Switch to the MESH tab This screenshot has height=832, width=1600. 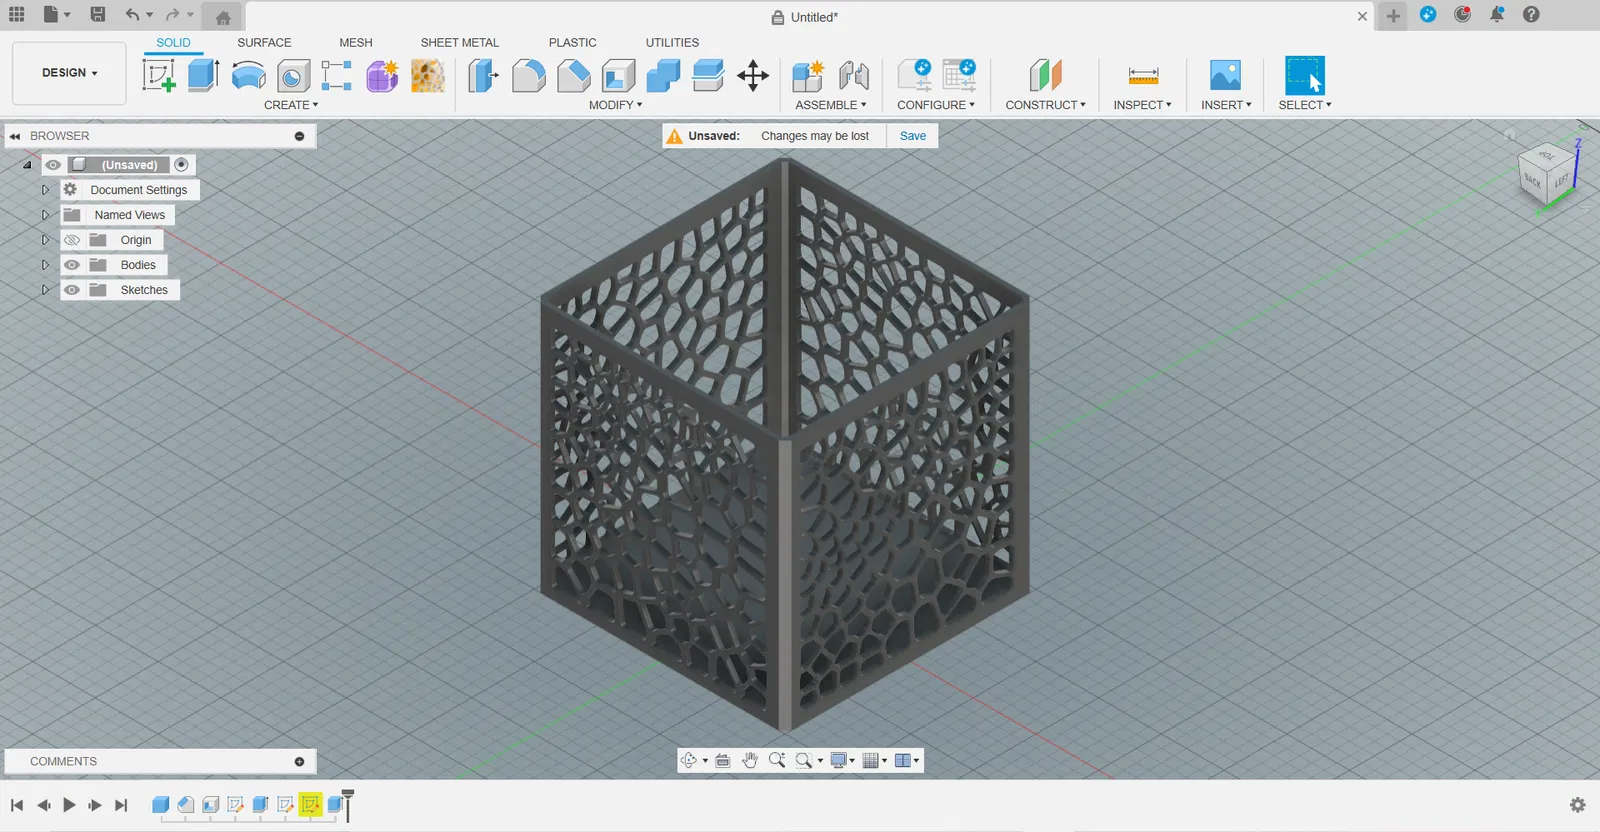pyautogui.click(x=355, y=43)
